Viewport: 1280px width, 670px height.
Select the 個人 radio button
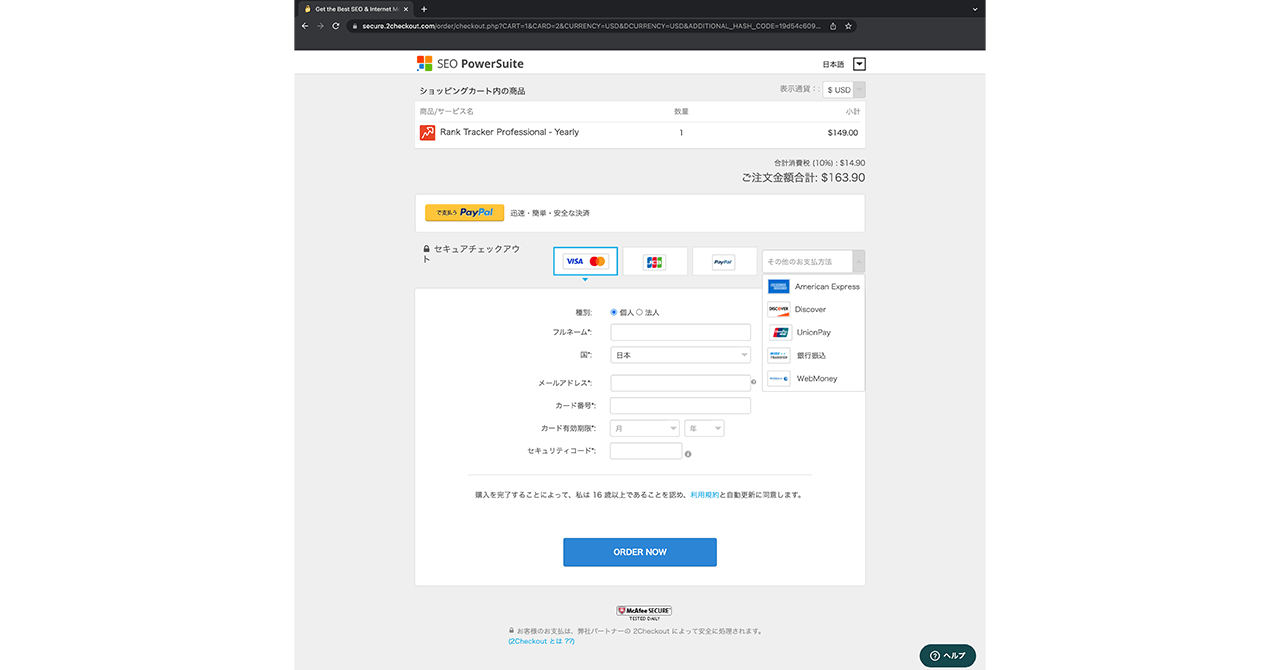point(614,312)
